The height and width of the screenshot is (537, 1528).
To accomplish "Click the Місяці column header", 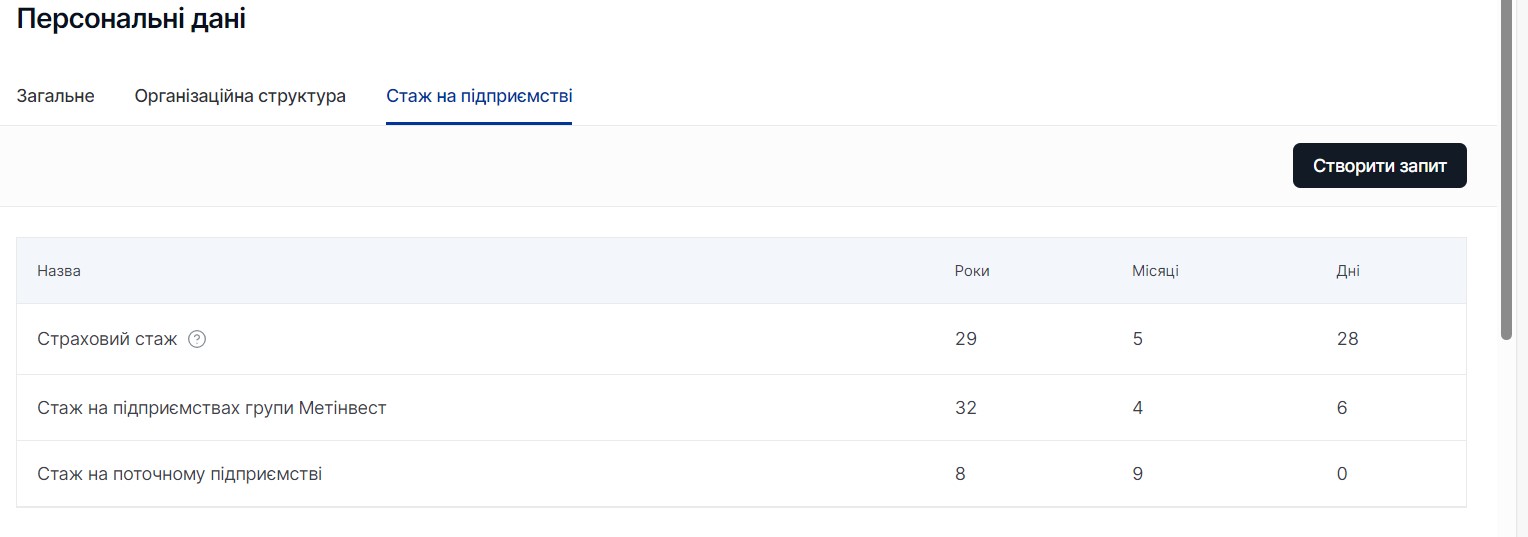I will pos(1155,271).
